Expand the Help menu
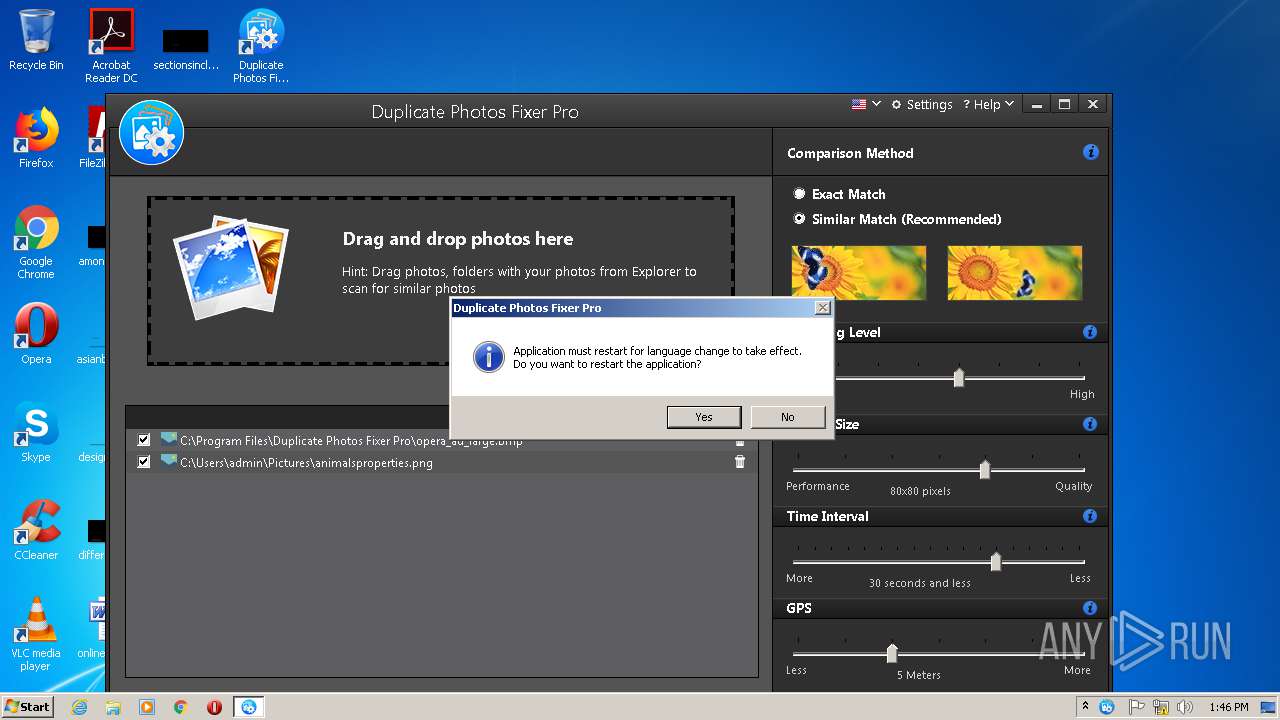Screen dimensions: 1280x720 point(988,104)
